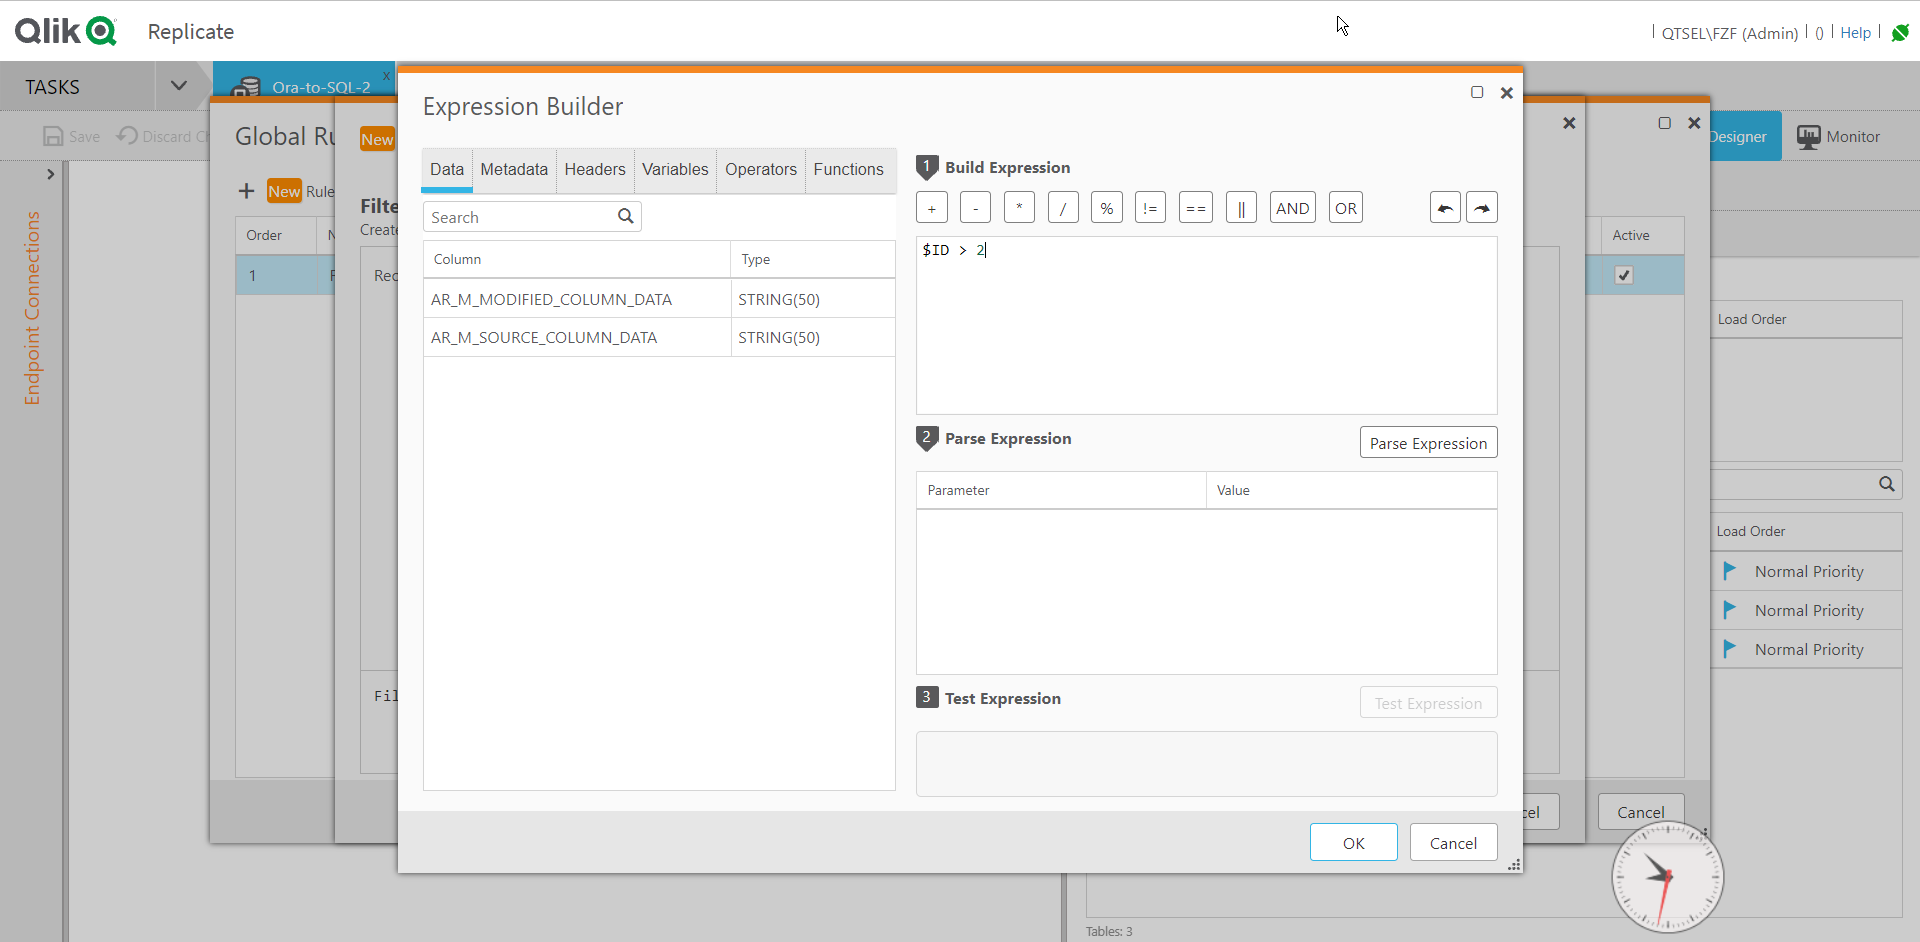Image resolution: width=1920 pixels, height=942 pixels.
Task: Click the Monitor view icon
Action: point(1808,137)
